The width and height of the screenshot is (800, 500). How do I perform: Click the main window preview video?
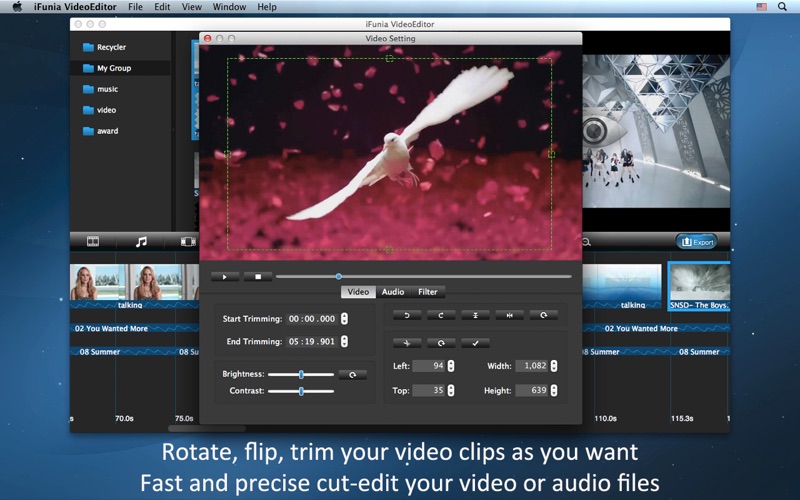(656, 131)
